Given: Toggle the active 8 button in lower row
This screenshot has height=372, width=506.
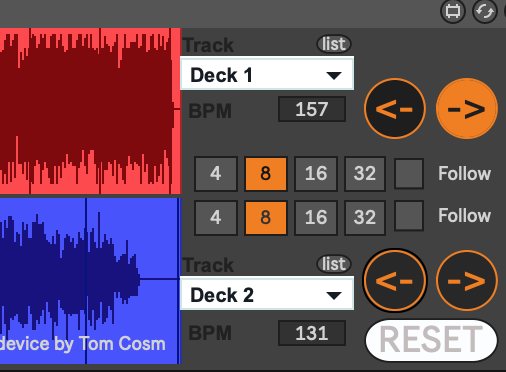Looking at the screenshot, I should (266, 218).
